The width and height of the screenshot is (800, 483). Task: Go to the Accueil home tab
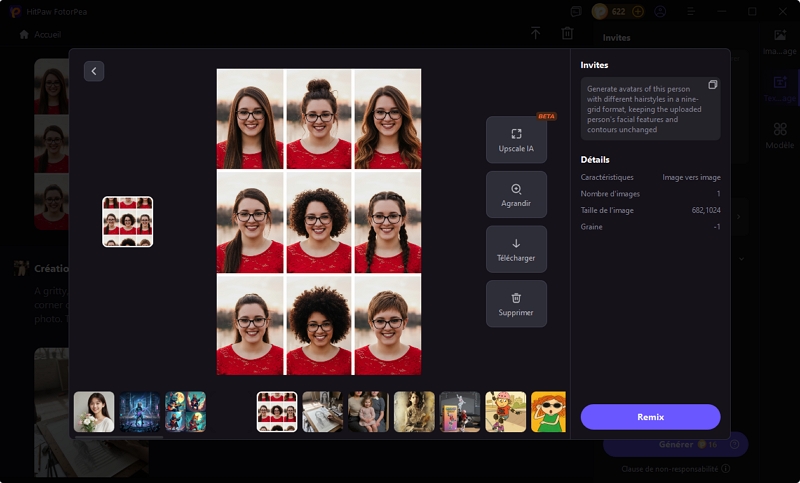40,34
